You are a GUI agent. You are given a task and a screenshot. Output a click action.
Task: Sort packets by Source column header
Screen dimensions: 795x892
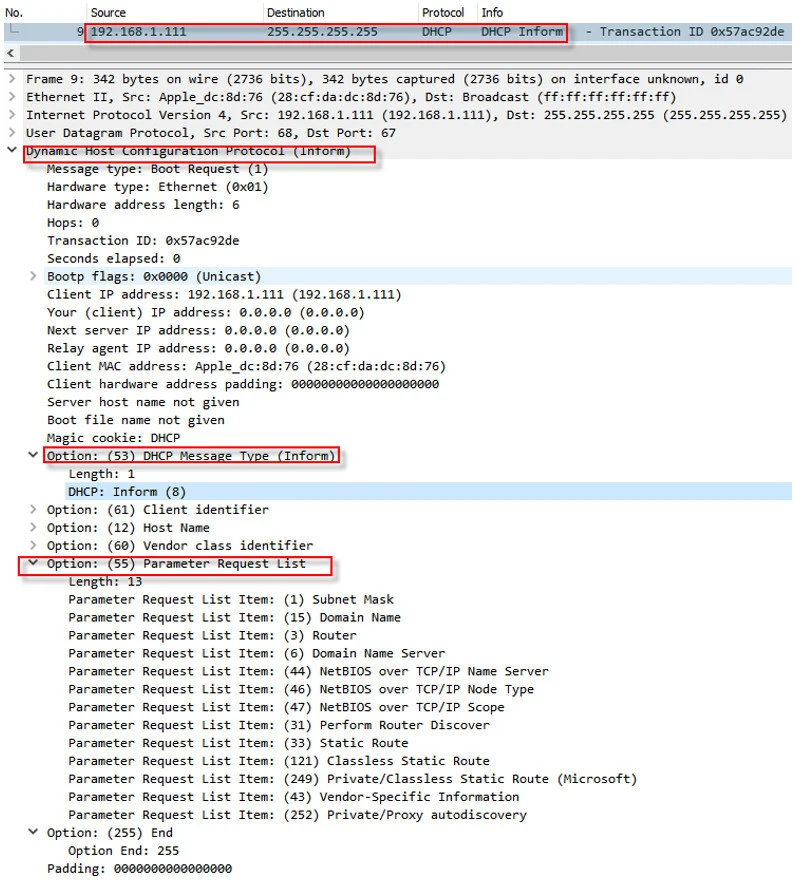click(108, 13)
